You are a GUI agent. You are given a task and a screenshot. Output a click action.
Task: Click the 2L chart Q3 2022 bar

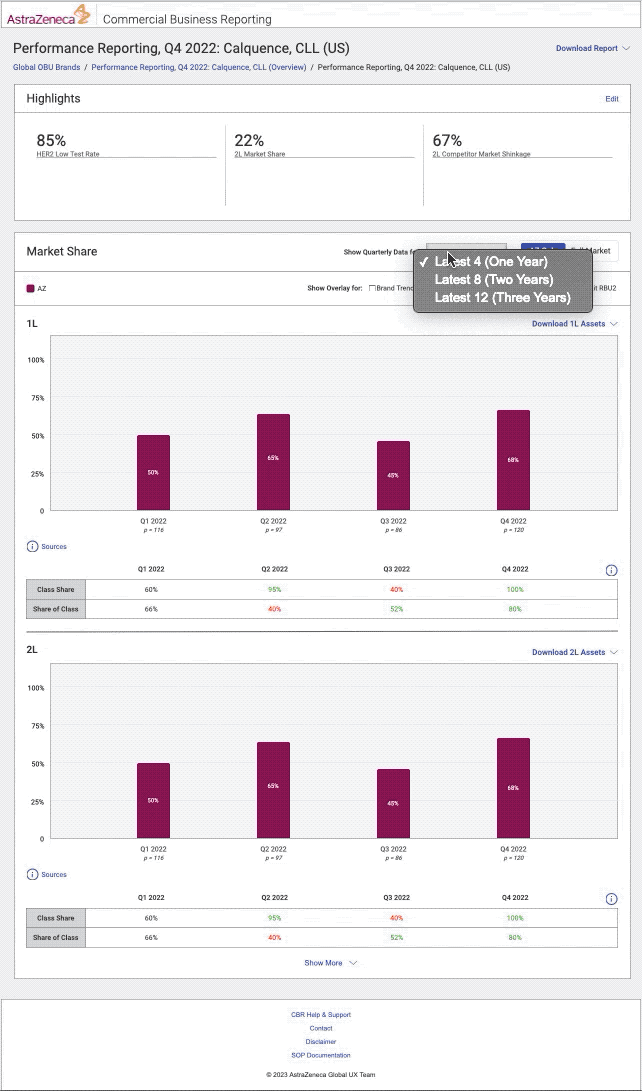tap(393, 804)
